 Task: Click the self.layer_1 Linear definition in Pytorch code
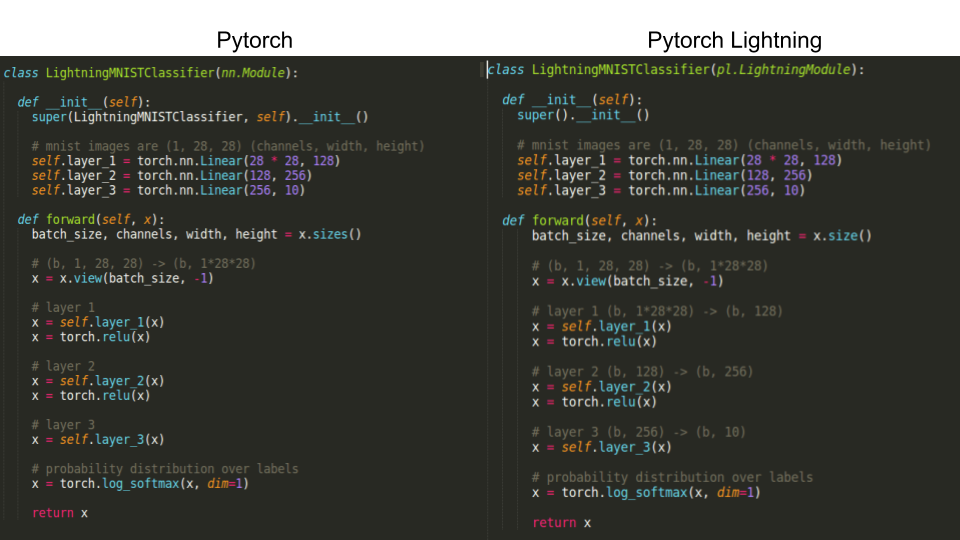pos(186,161)
